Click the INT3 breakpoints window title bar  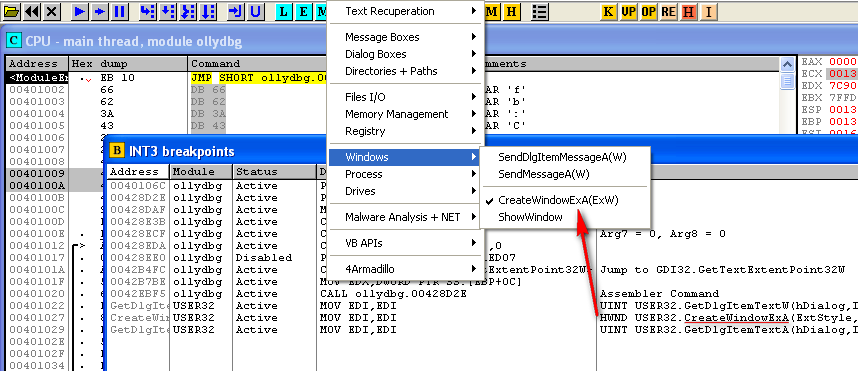tap(482, 150)
